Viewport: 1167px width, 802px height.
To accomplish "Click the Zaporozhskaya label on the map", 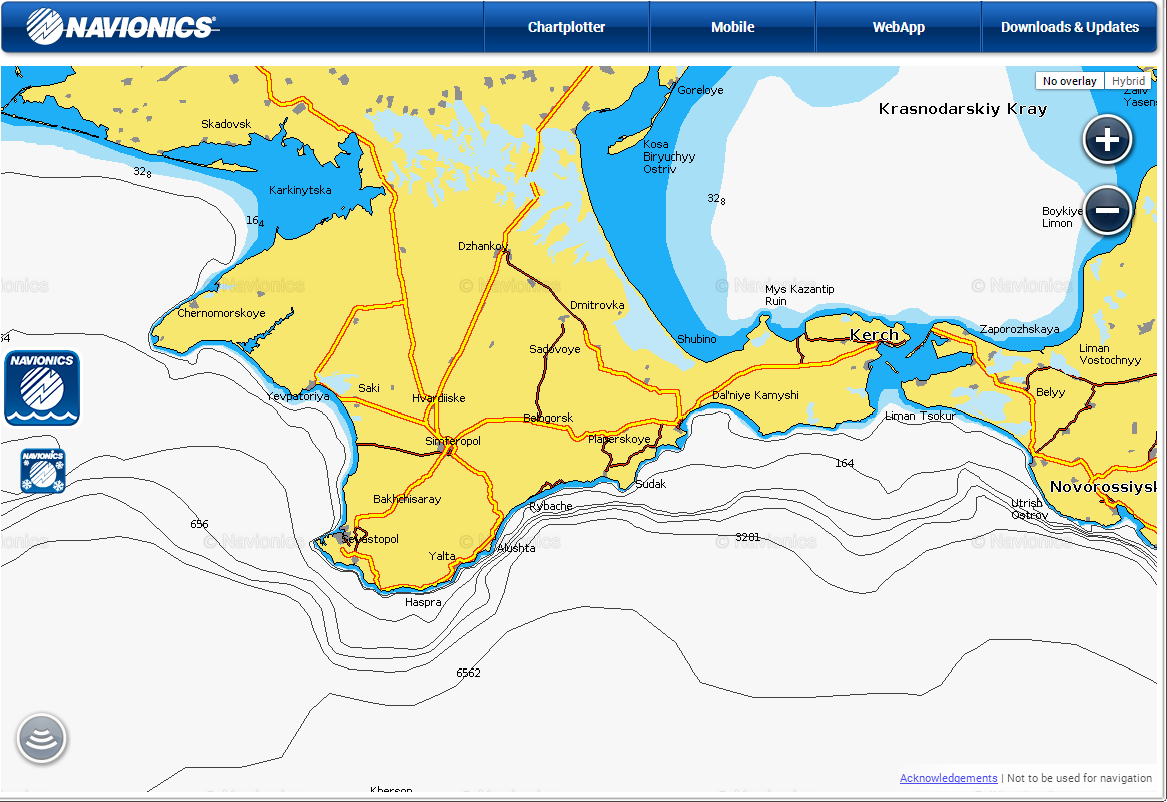I will click(1019, 329).
